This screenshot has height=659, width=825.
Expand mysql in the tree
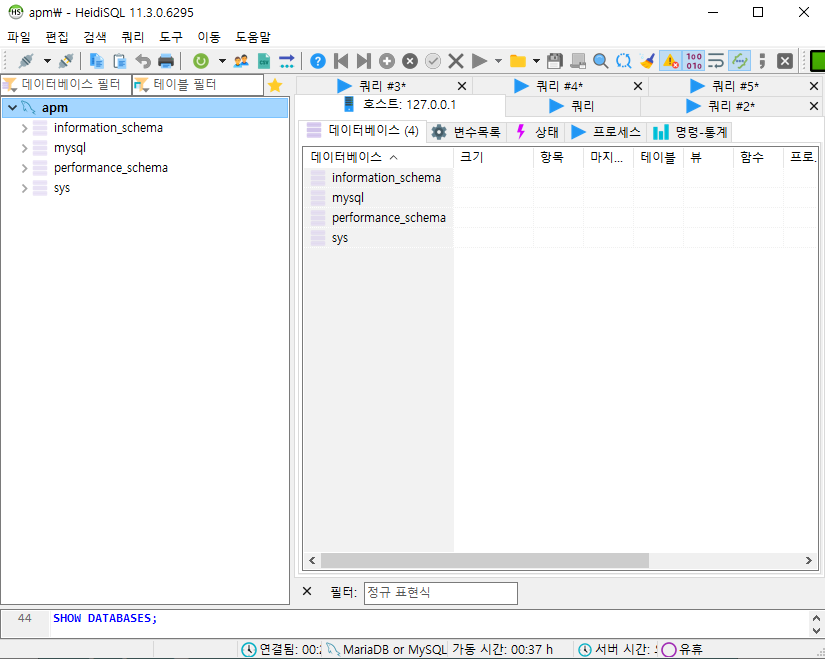pyautogui.click(x=24, y=148)
